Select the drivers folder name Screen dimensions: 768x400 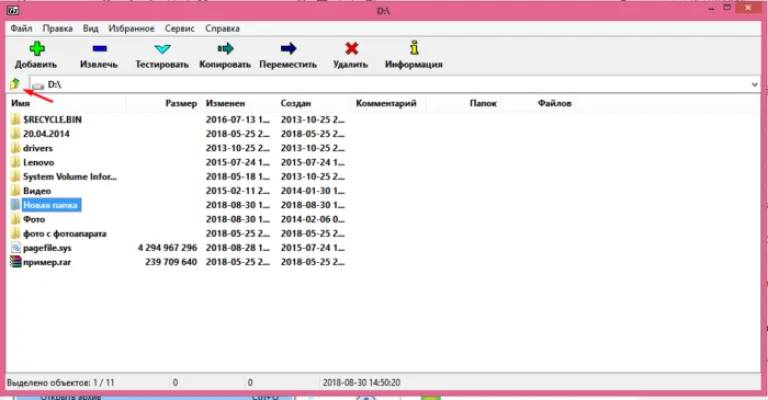click(38, 148)
